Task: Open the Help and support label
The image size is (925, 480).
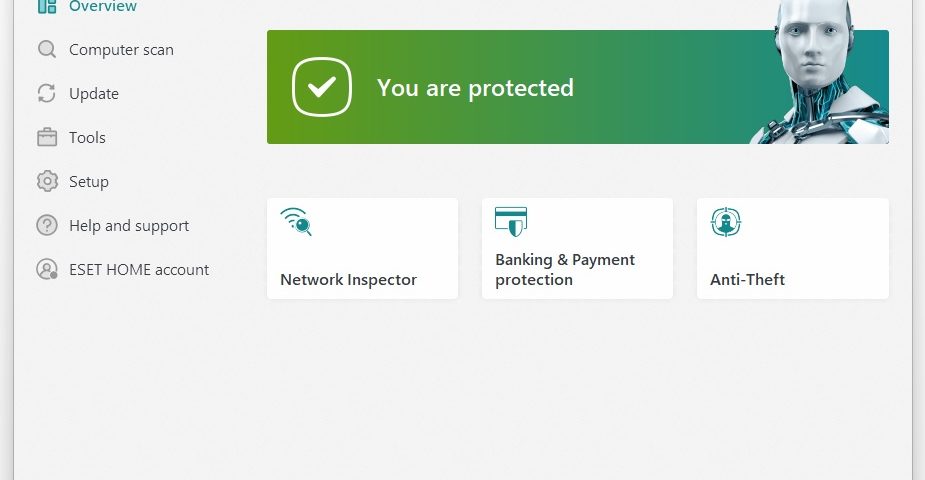Action: [x=129, y=226]
